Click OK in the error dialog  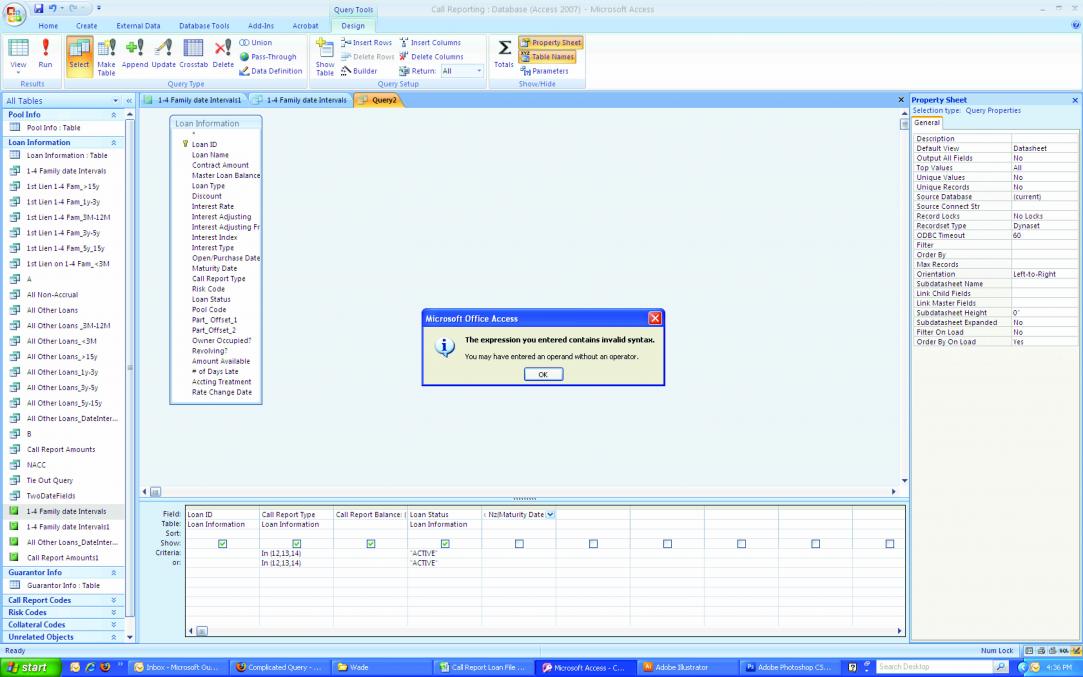tap(543, 374)
